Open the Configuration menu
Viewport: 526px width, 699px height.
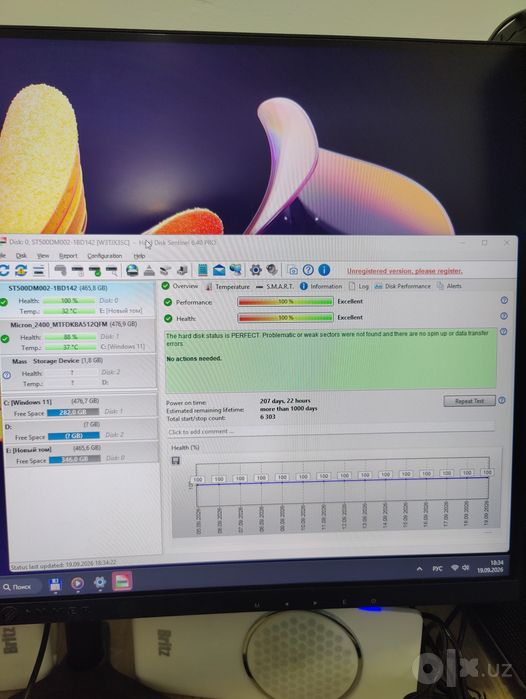pyautogui.click(x=104, y=256)
